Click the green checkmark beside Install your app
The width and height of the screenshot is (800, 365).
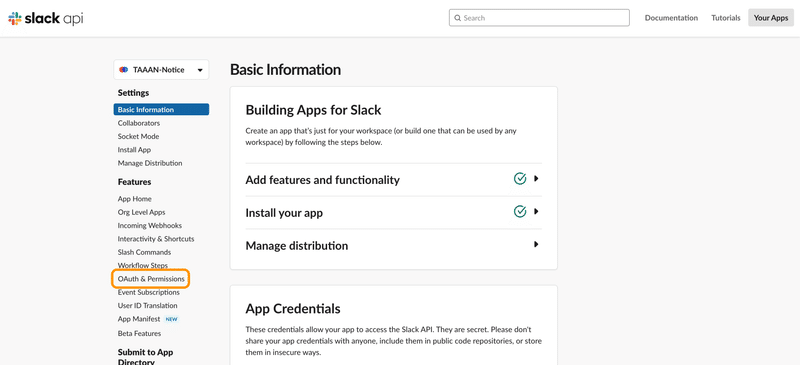[520, 211]
